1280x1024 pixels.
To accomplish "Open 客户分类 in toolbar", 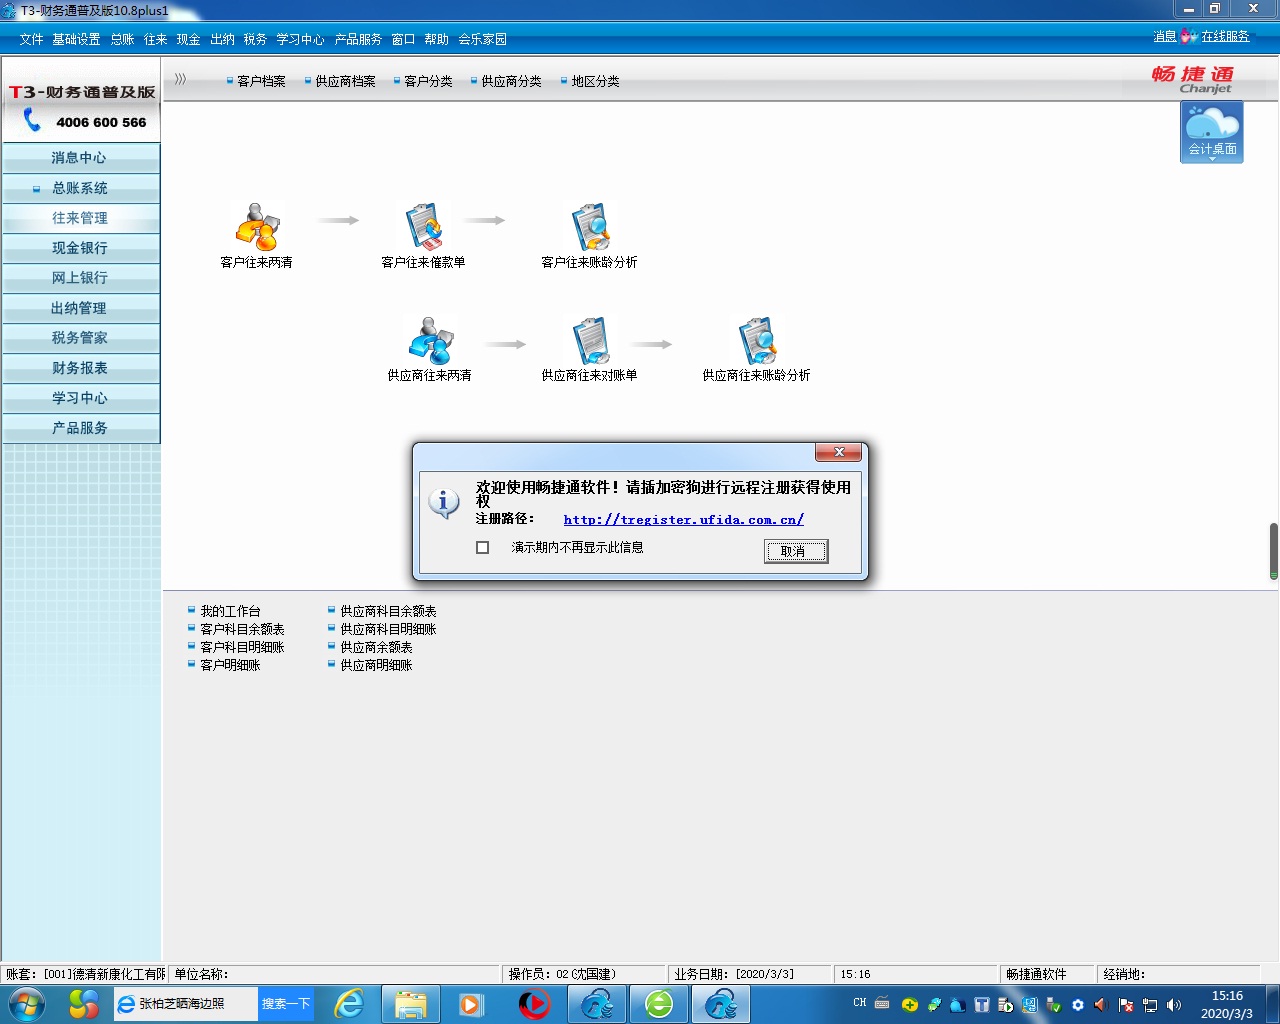I will [428, 81].
